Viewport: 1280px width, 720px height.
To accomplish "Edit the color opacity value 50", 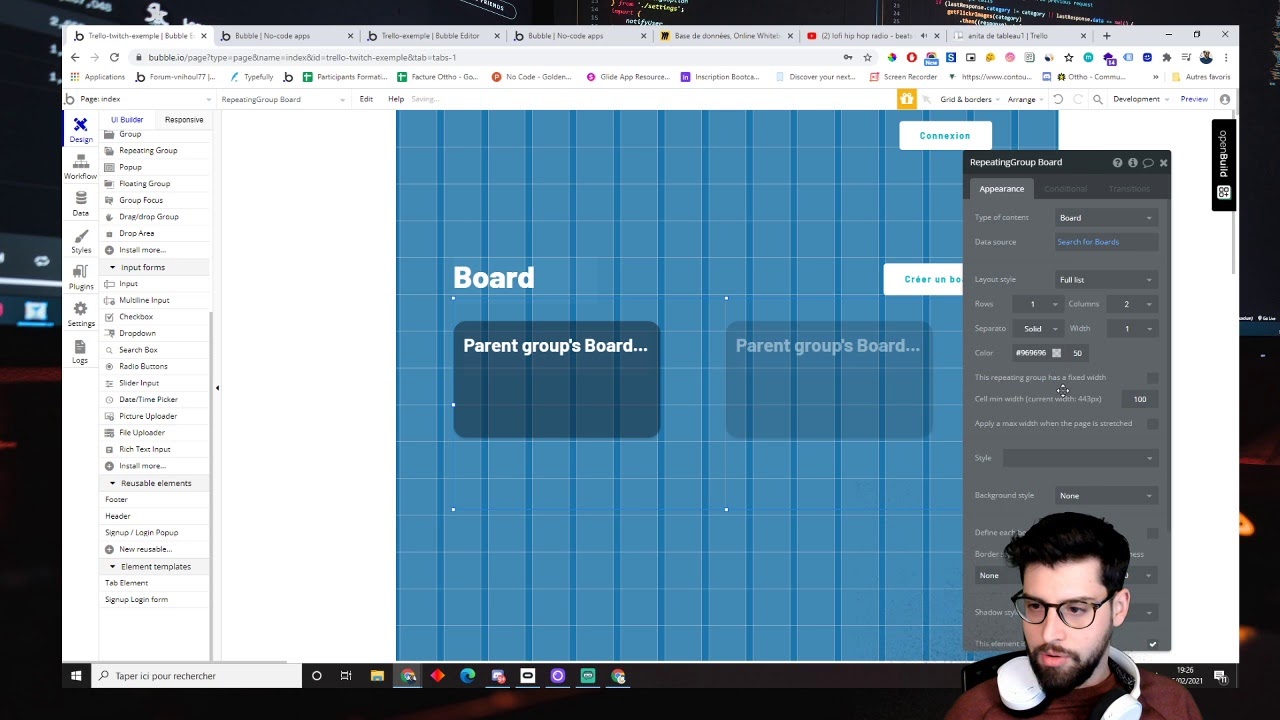I will 1077,353.
